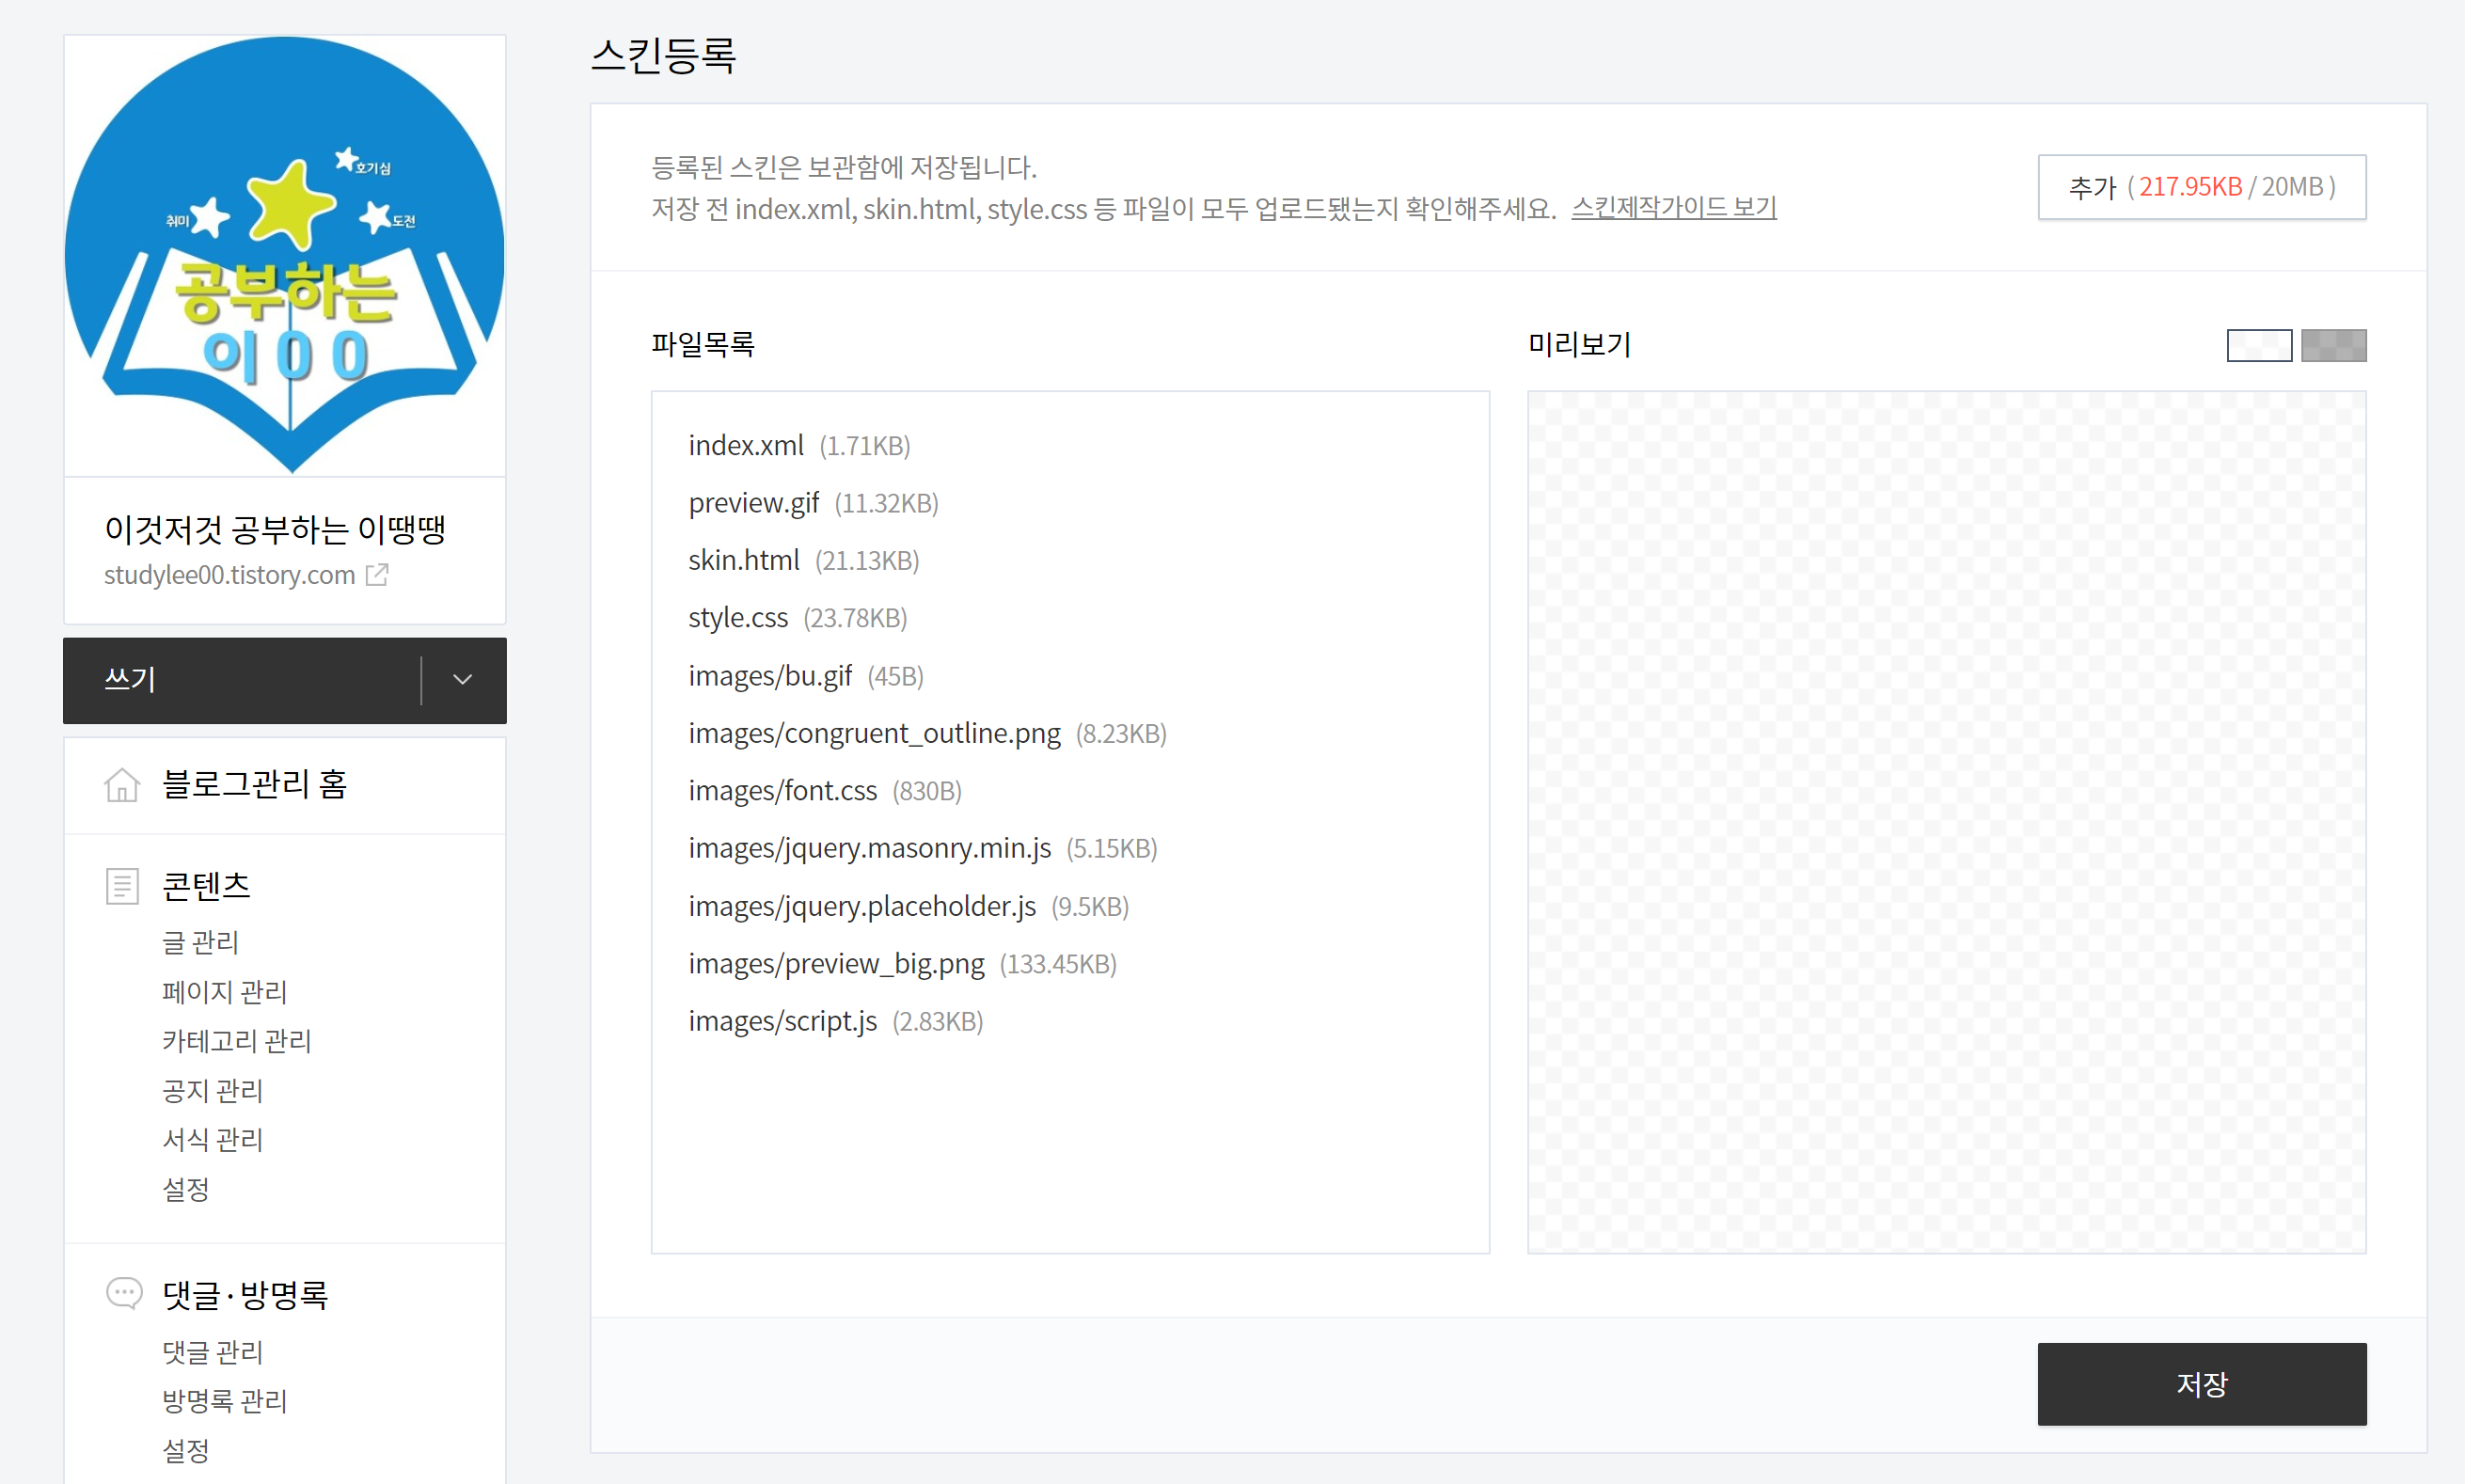Viewport: 2465px width, 1484px height.
Task: Click the house icon for 블로그관리 홈
Action: (x=122, y=785)
